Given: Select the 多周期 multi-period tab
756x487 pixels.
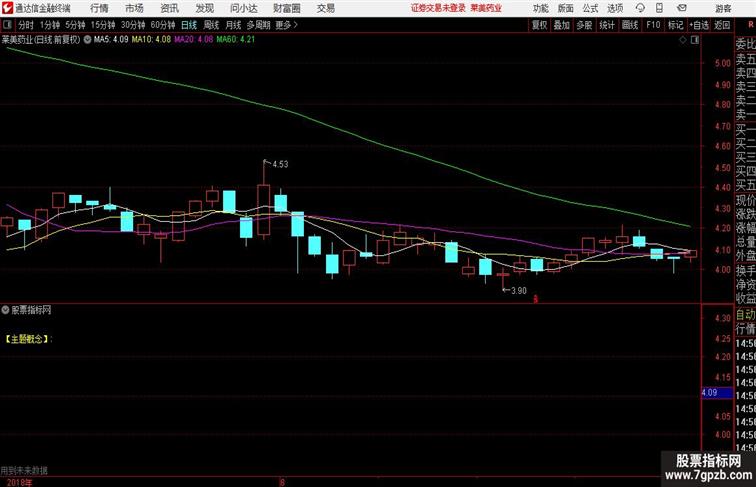Looking at the screenshot, I should (258, 25).
